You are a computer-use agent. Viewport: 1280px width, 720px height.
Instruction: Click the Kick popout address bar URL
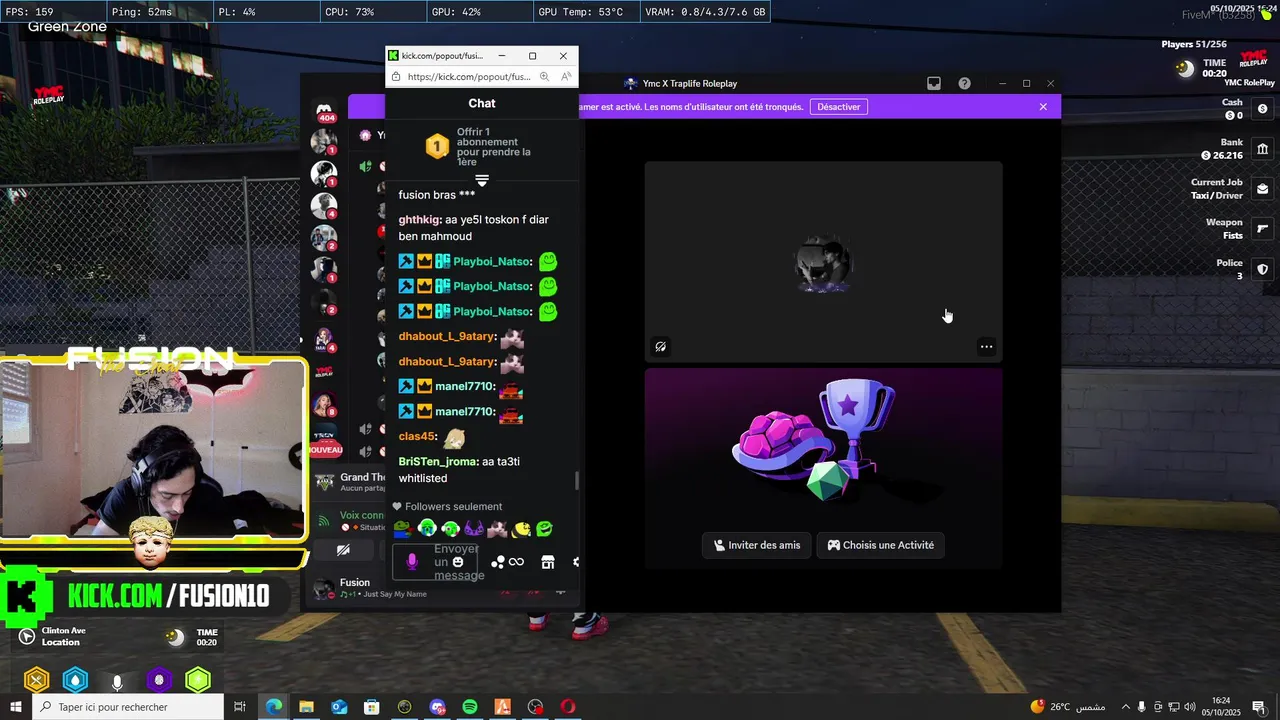tap(469, 77)
